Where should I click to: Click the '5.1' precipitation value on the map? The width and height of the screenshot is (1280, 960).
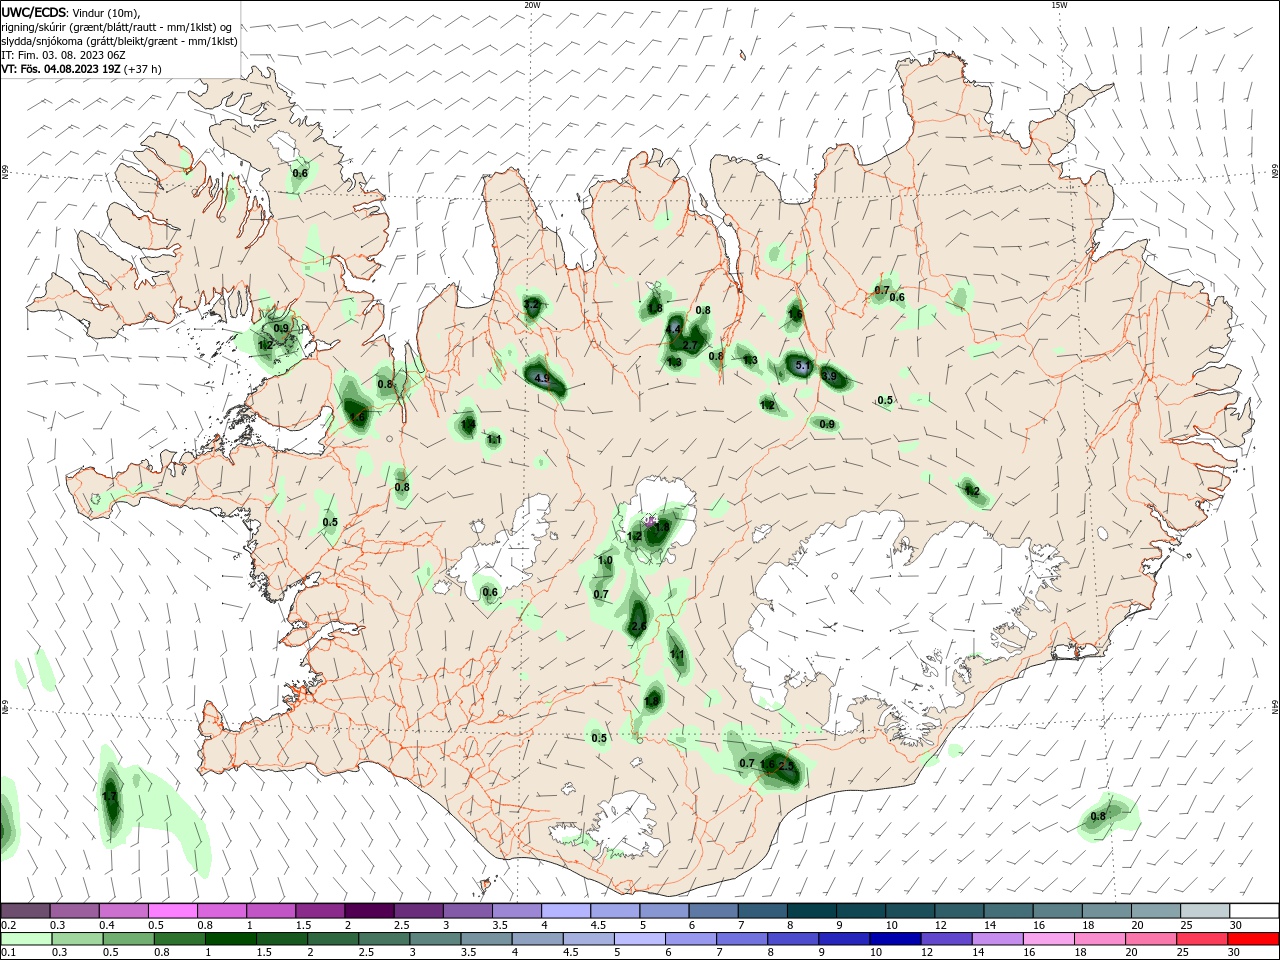[x=802, y=366]
